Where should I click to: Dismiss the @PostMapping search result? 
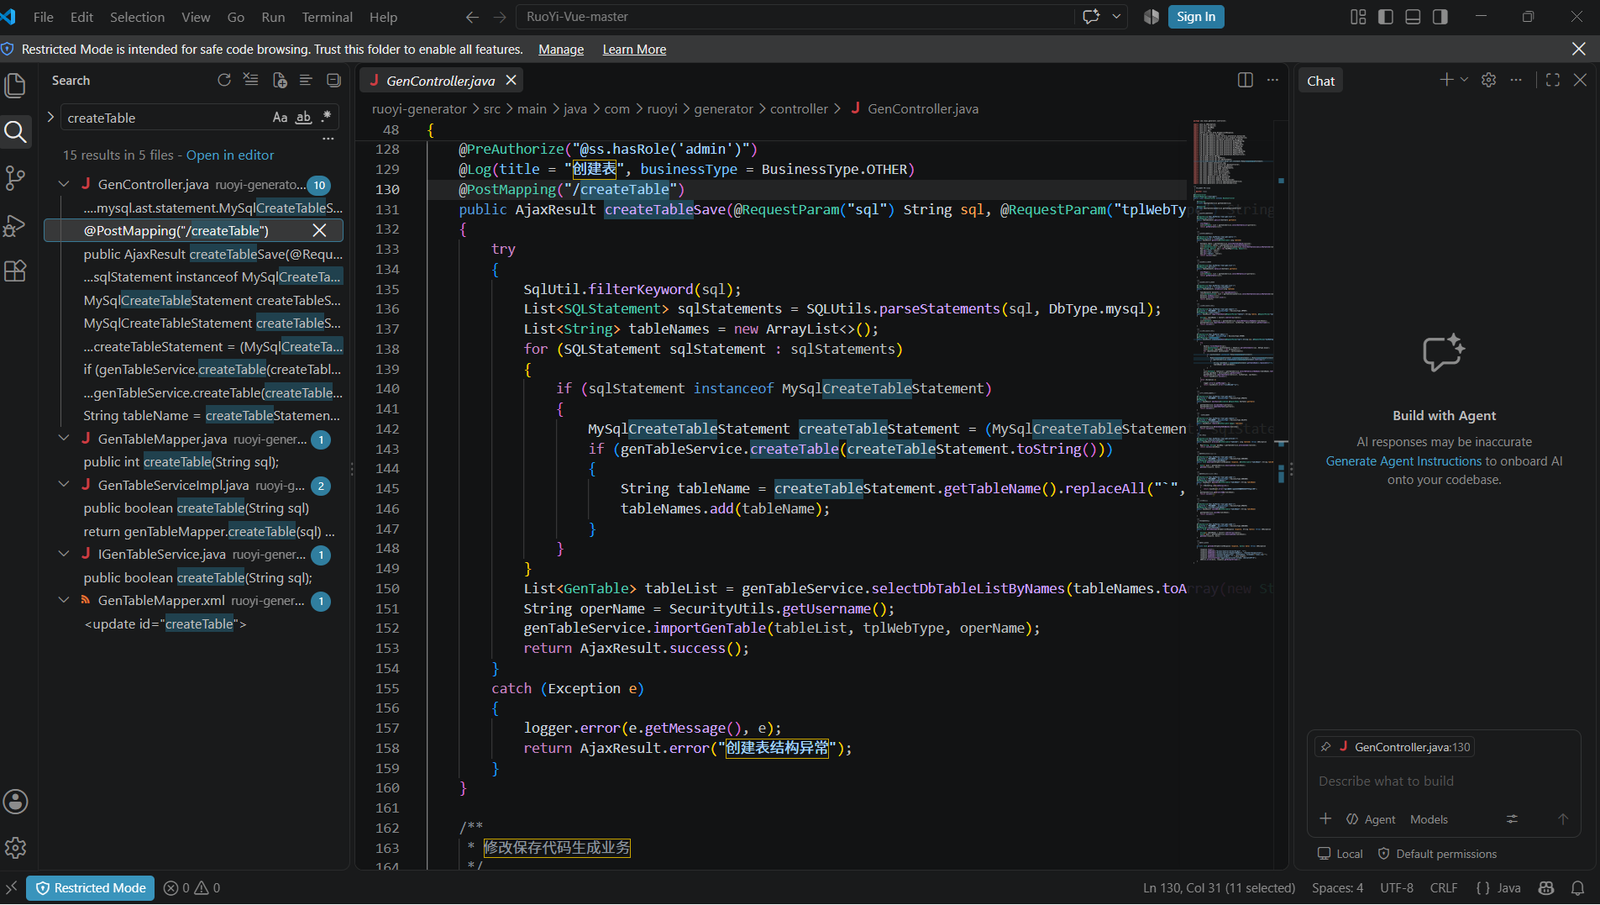(320, 231)
